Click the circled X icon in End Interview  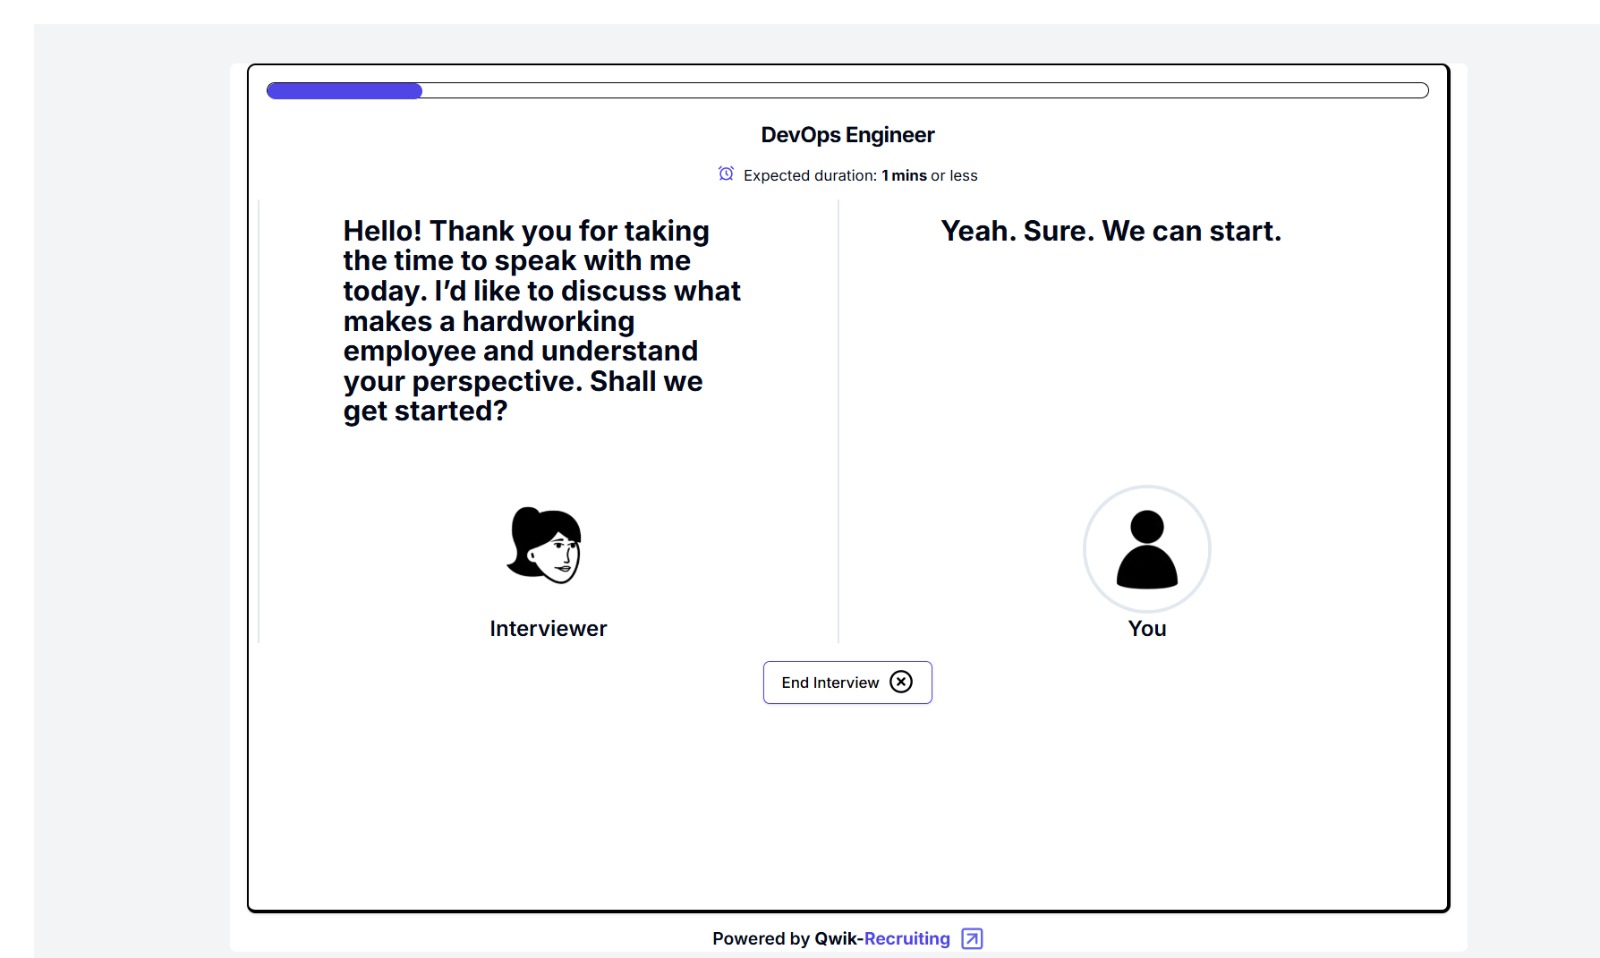[x=901, y=682]
